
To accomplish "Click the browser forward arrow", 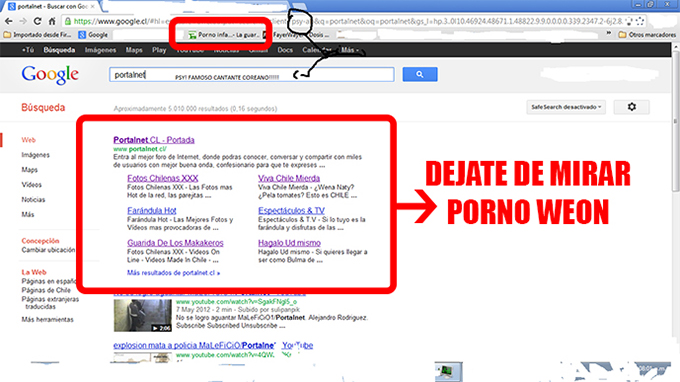I will tap(23, 21).
